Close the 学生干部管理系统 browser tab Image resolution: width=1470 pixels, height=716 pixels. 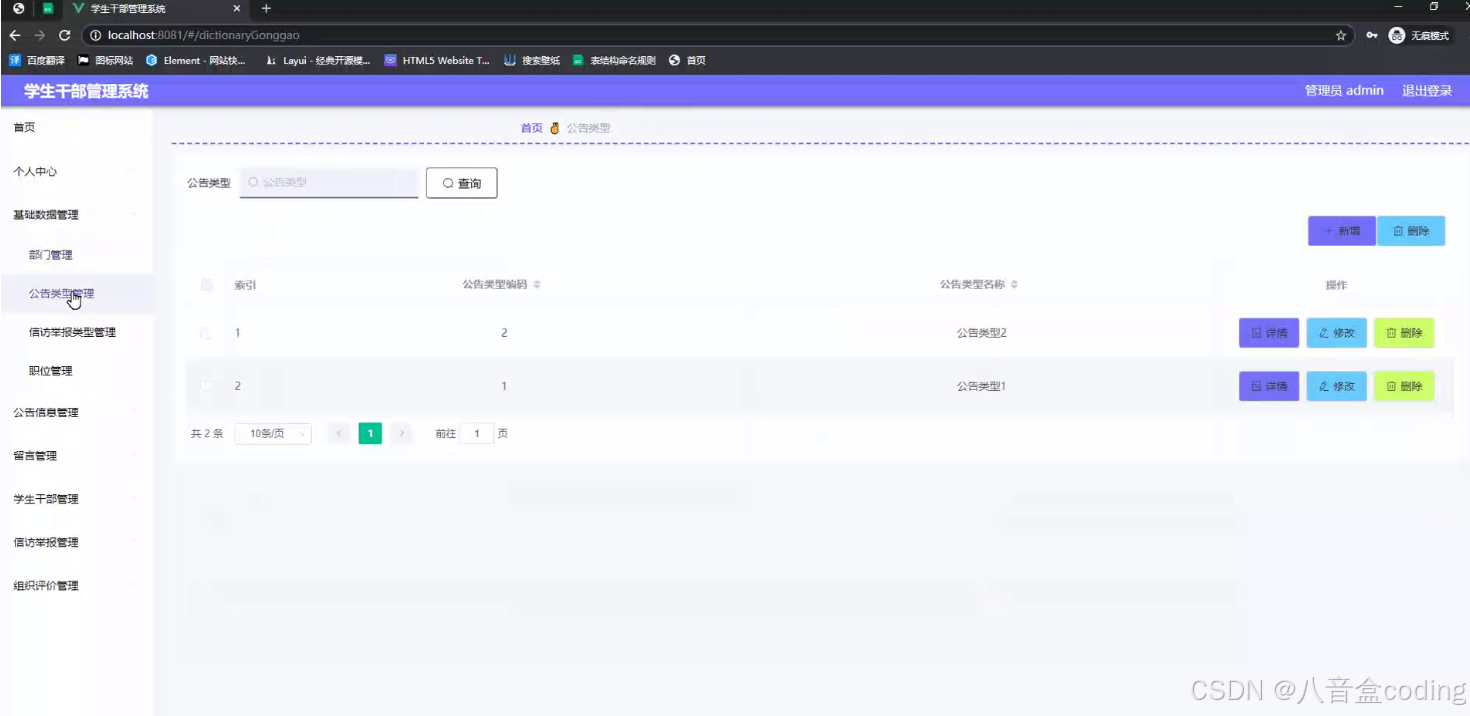pyautogui.click(x=236, y=8)
